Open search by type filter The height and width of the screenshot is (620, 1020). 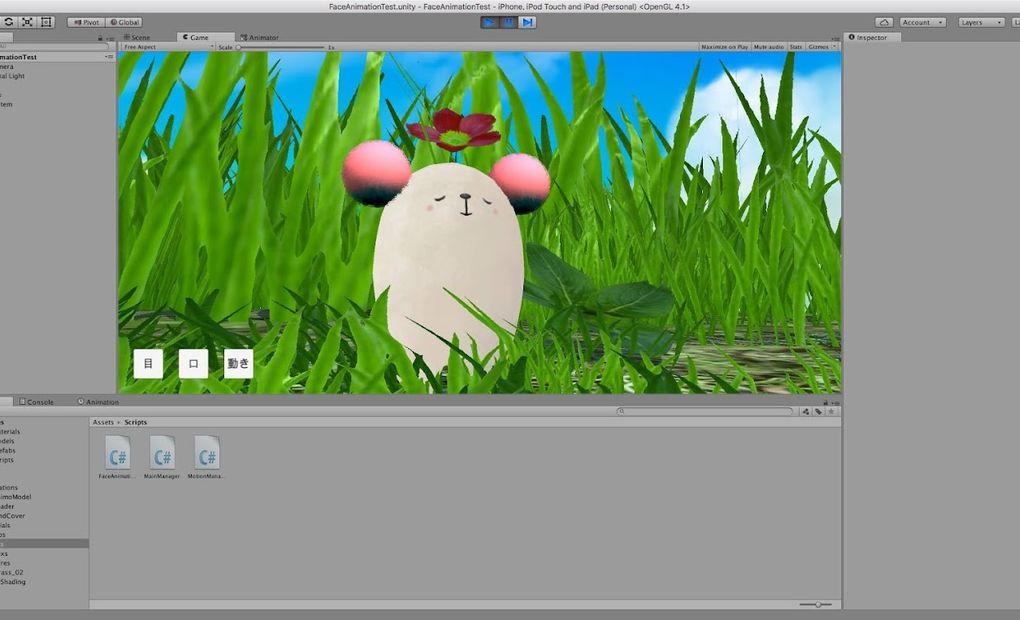pos(806,411)
